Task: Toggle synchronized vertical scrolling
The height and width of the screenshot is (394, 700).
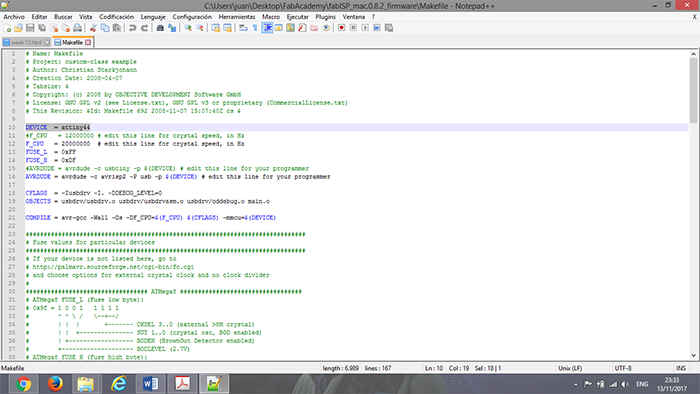Action: 216,28
